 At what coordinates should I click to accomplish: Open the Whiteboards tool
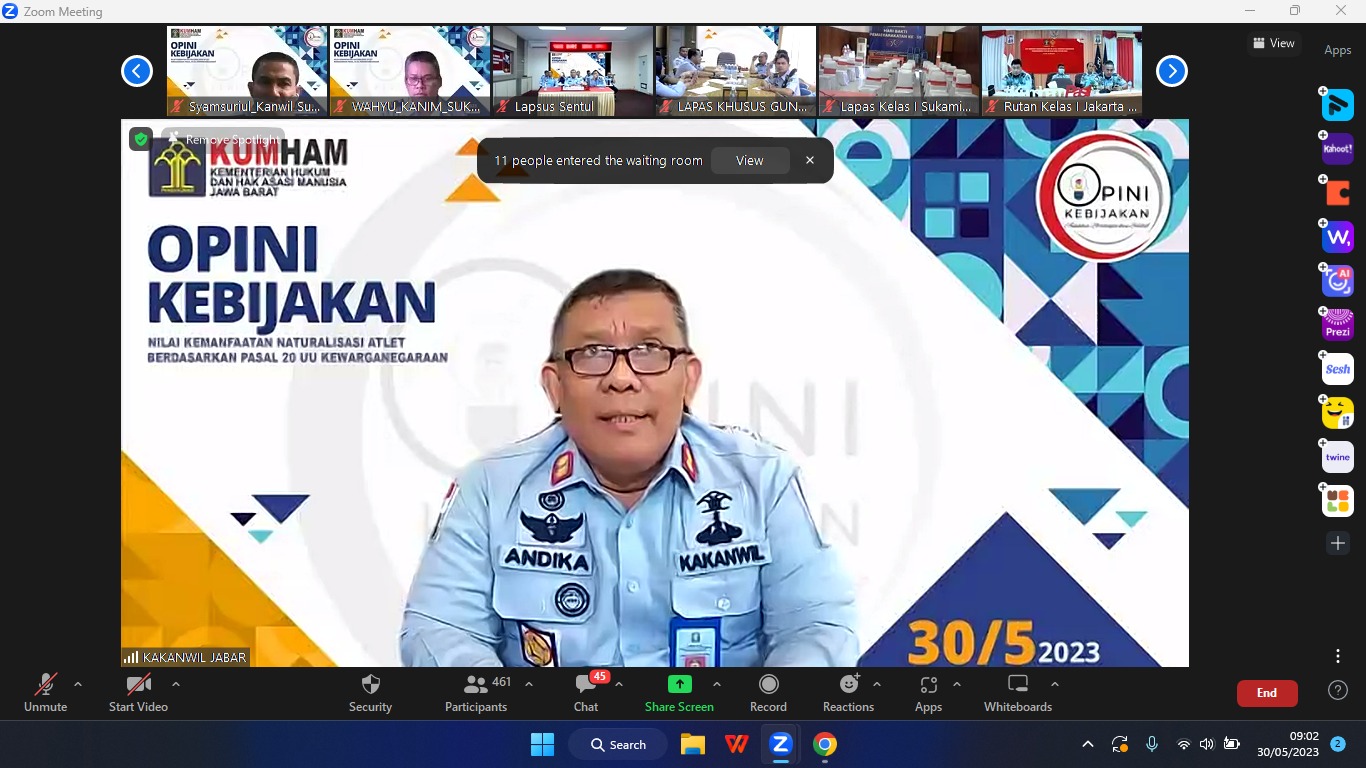click(x=1017, y=692)
